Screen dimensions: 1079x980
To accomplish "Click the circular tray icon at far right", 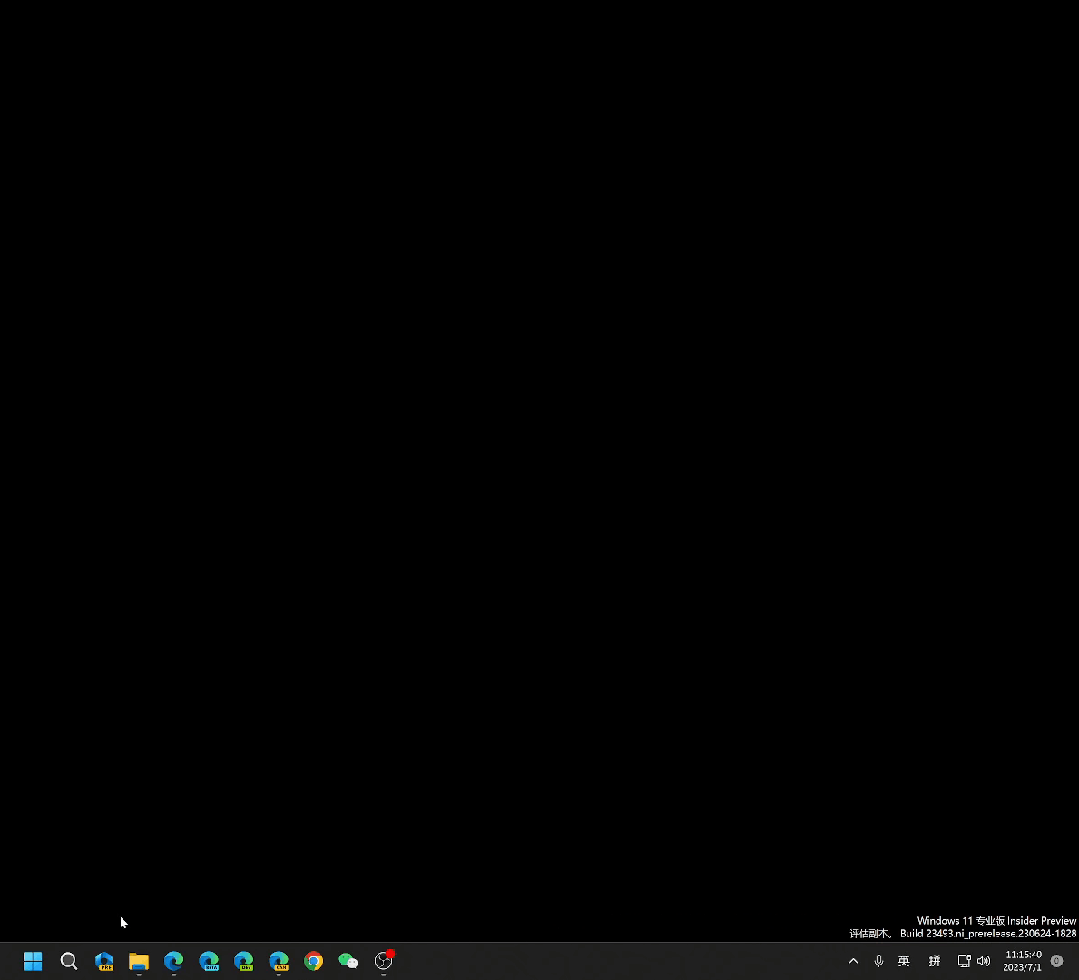I will tap(1056, 961).
